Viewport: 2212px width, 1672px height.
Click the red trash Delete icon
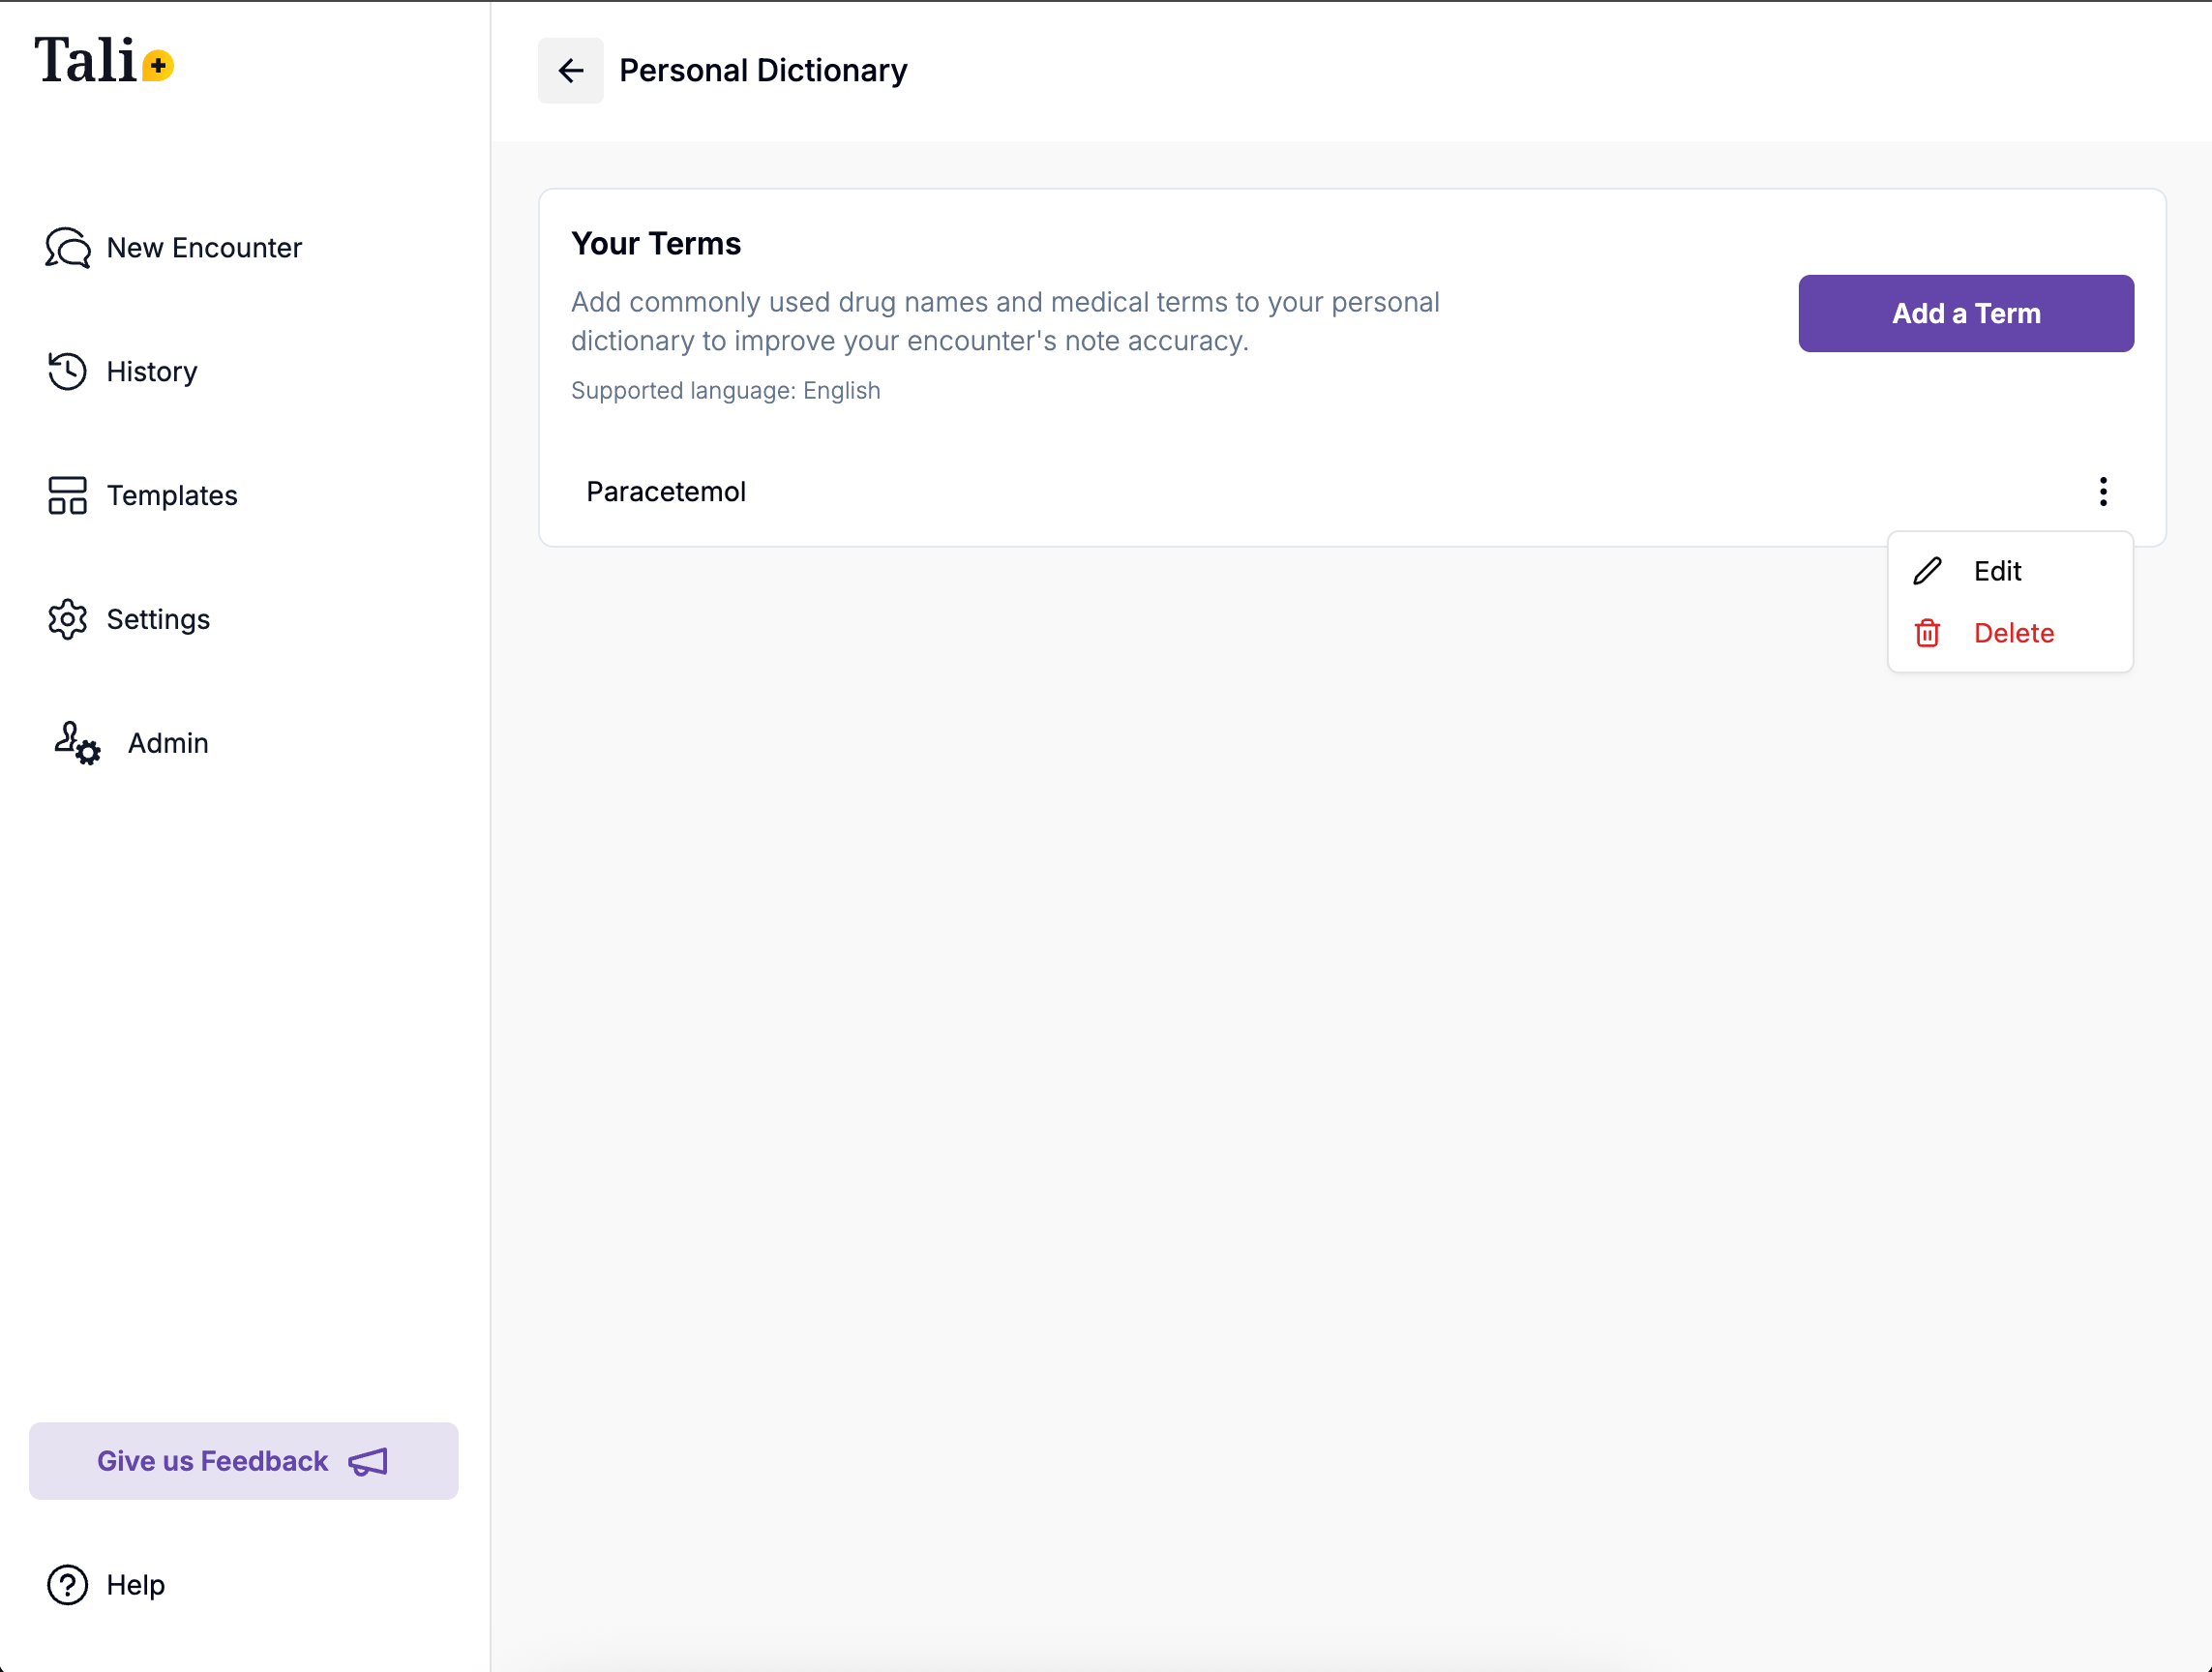1927,633
